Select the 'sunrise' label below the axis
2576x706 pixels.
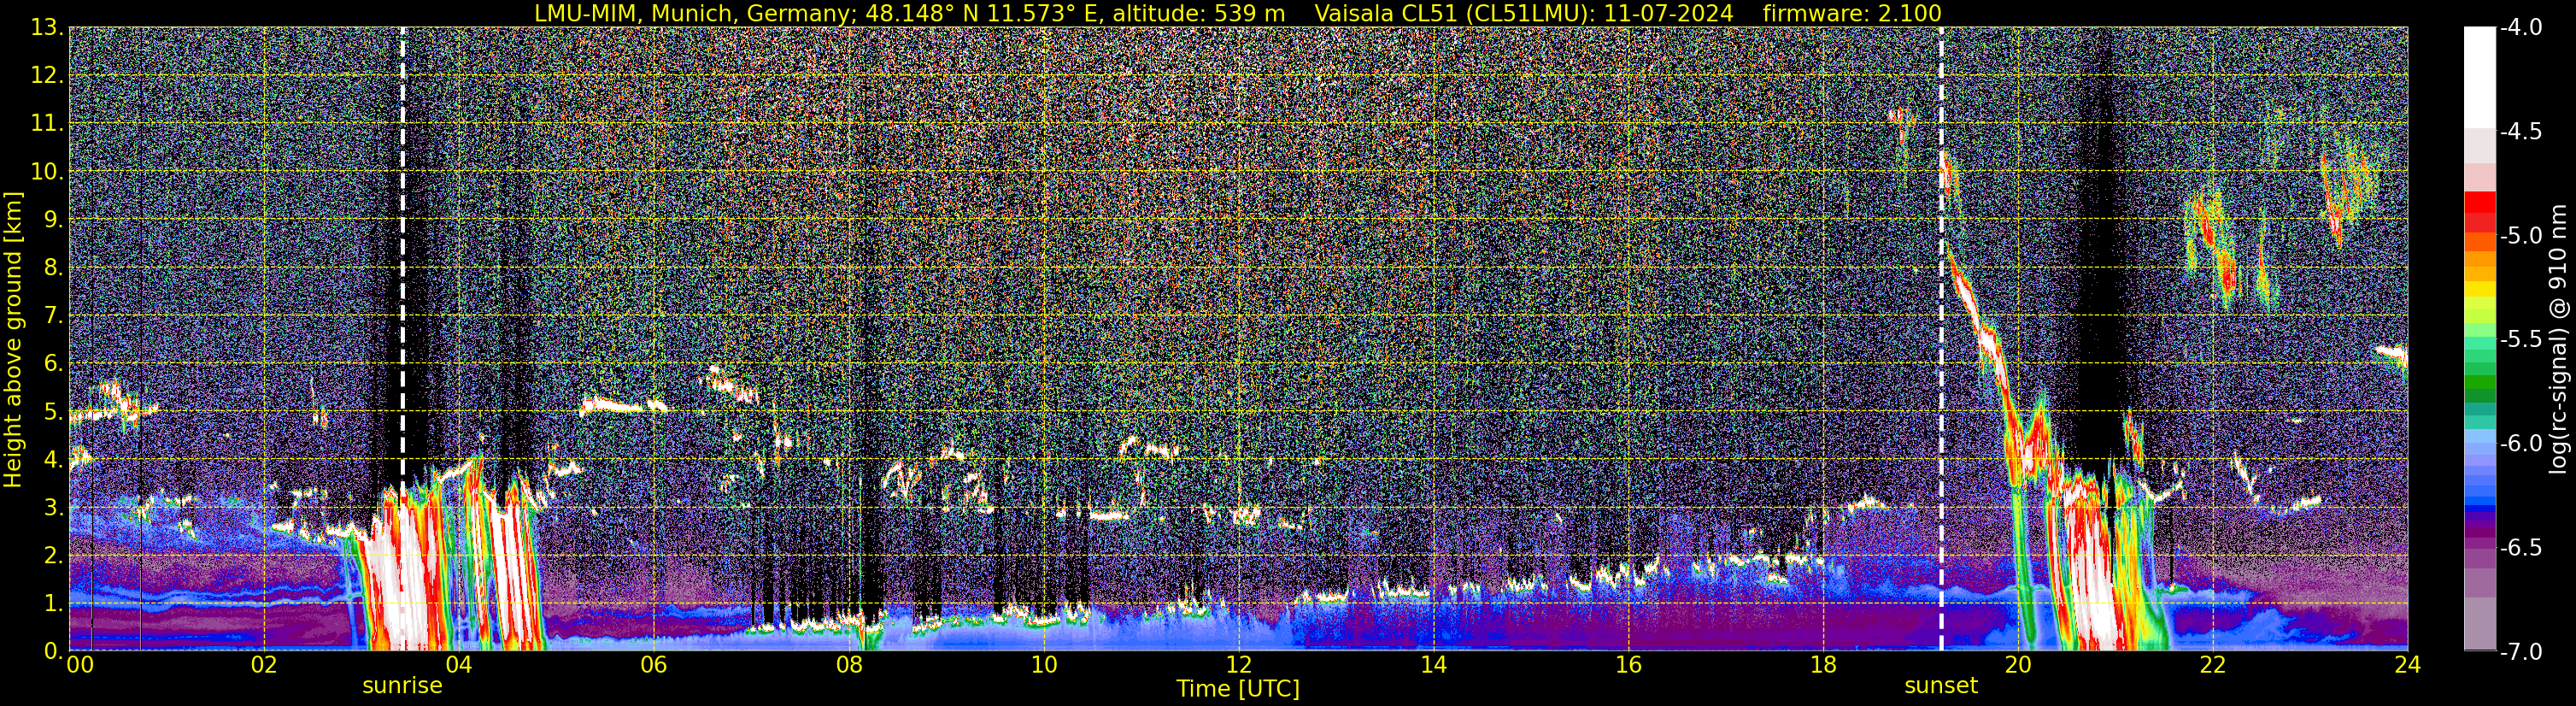point(402,686)
